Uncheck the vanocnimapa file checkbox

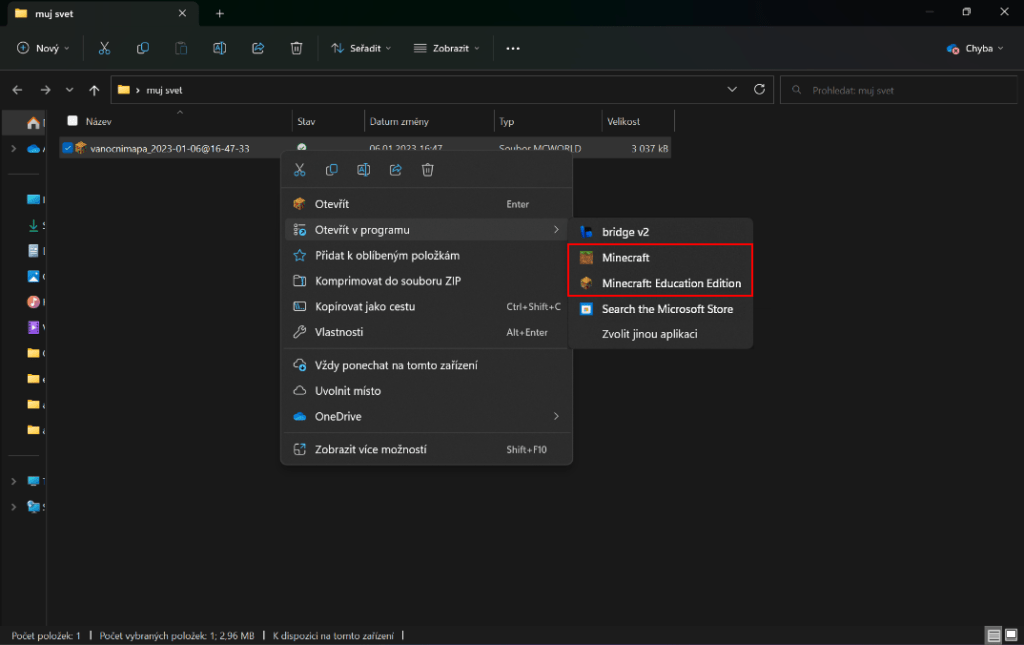pyautogui.click(x=67, y=148)
